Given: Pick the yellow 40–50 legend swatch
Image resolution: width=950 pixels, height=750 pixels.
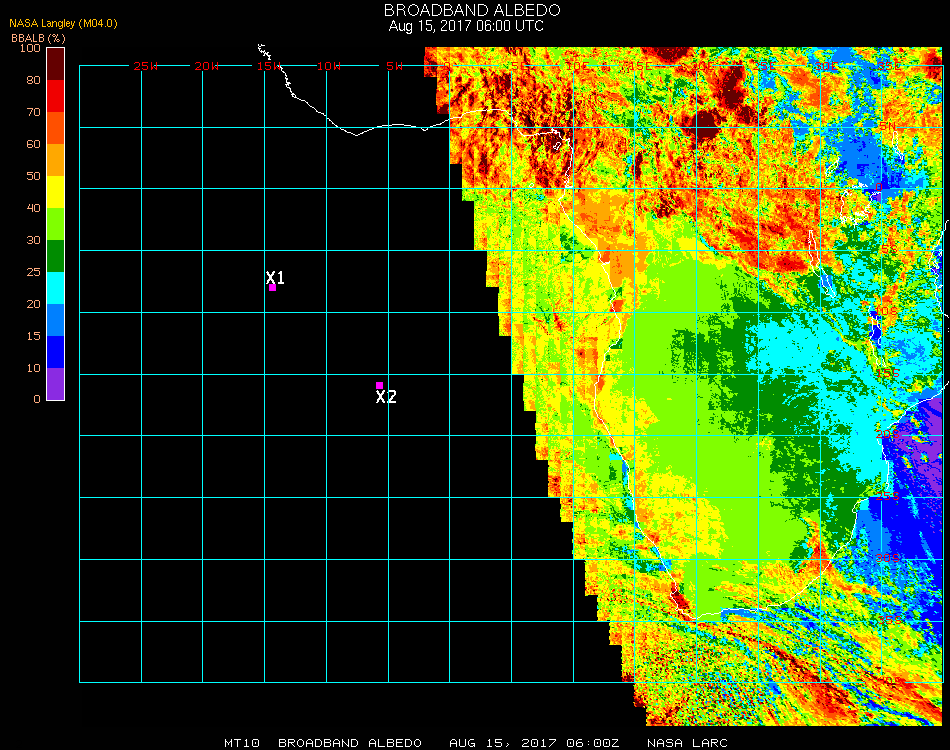Looking at the screenshot, I should coord(56,191).
